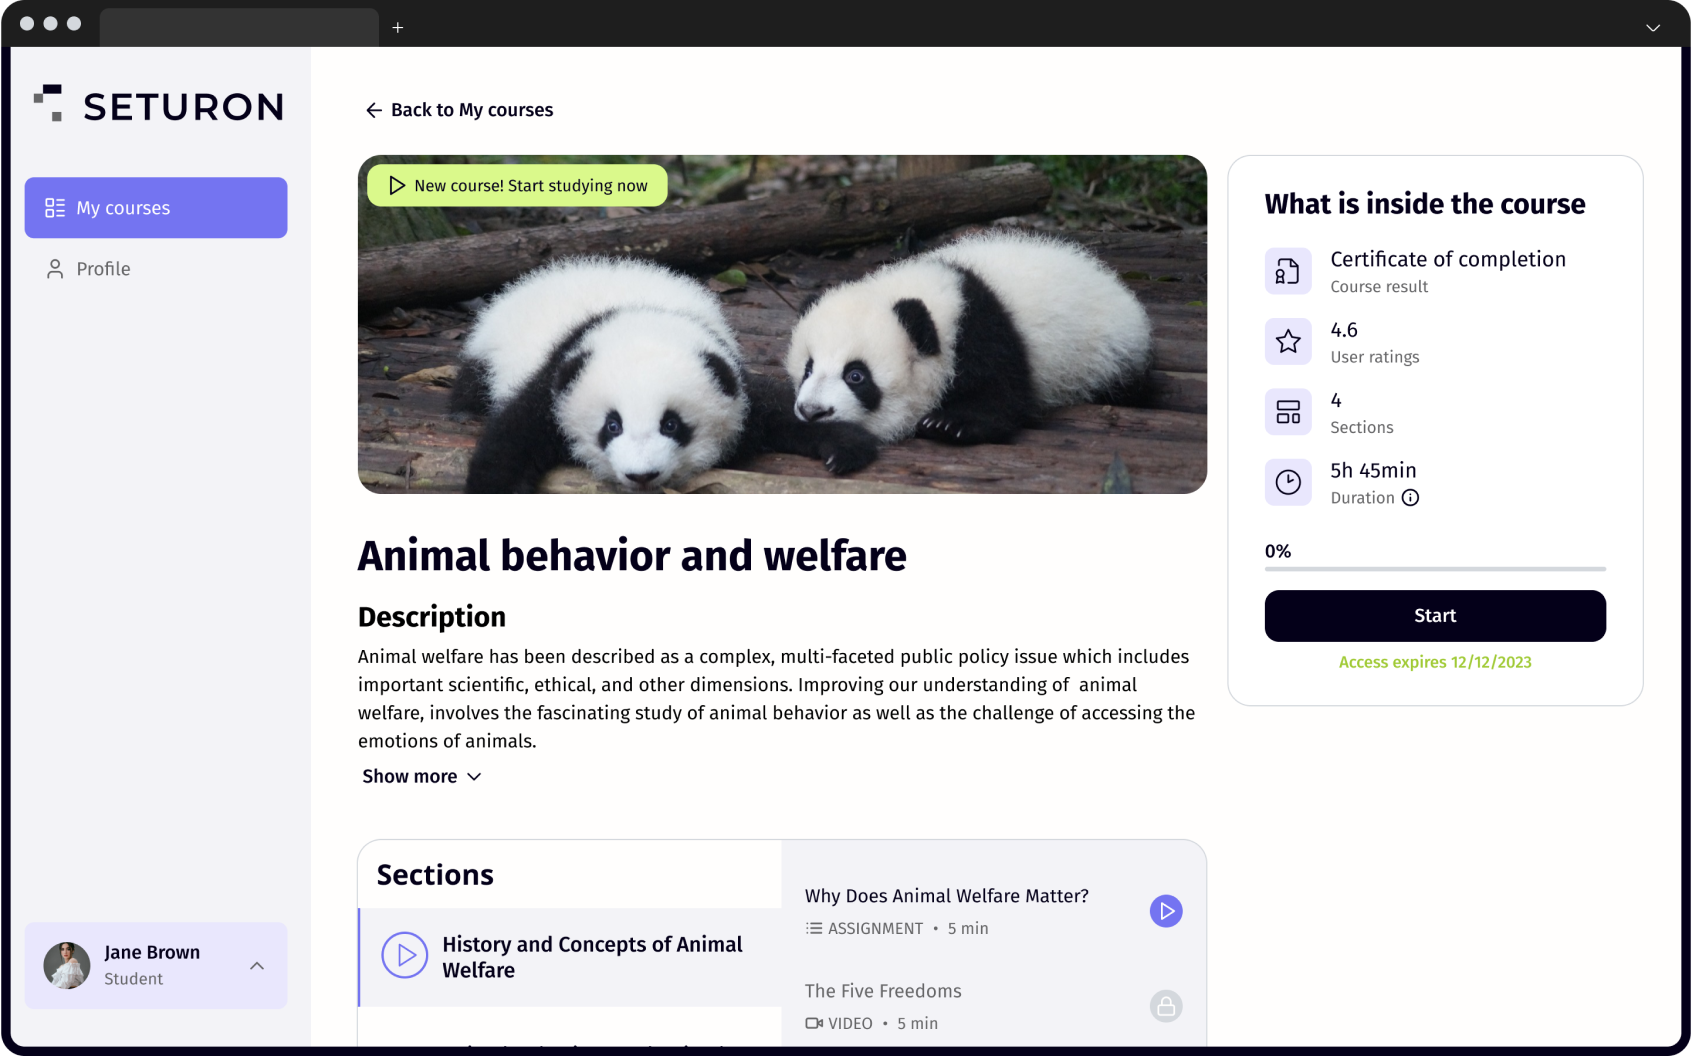
Task: Click the clock Duration icon
Action: pyautogui.click(x=1288, y=482)
